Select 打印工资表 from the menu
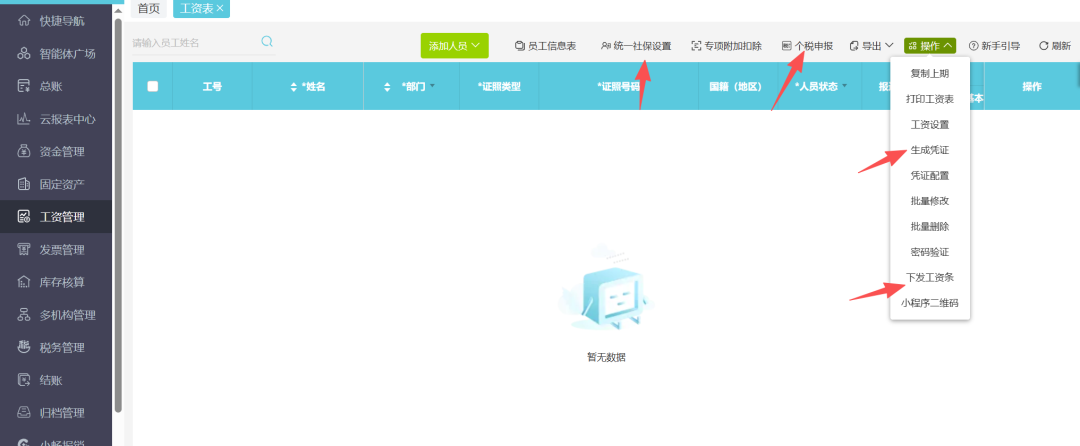 pos(930,99)
